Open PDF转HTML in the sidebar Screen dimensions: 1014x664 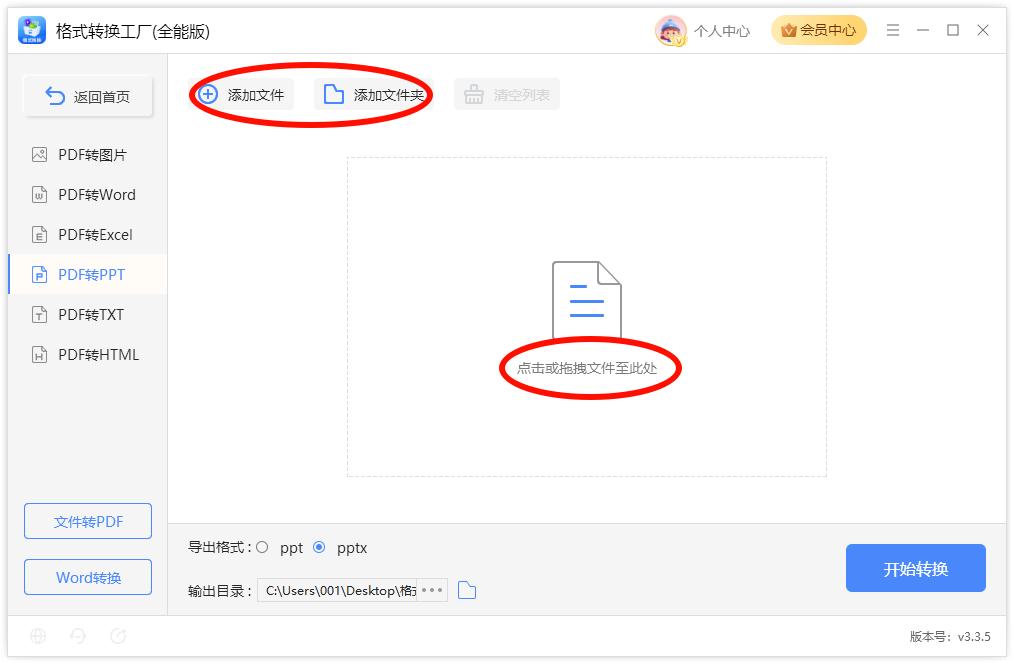[x=88, y=355]
